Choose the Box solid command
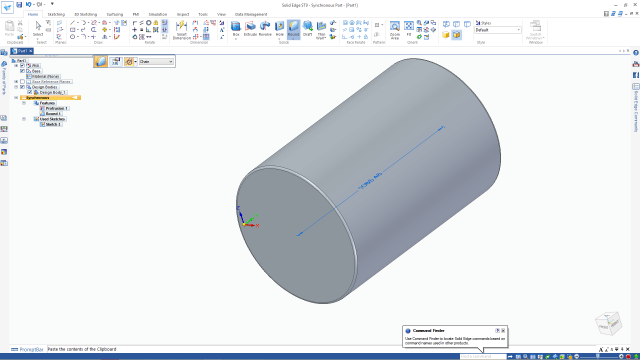Screen dimensions: 640x360 pyautogui.click(x=236, y=29)
